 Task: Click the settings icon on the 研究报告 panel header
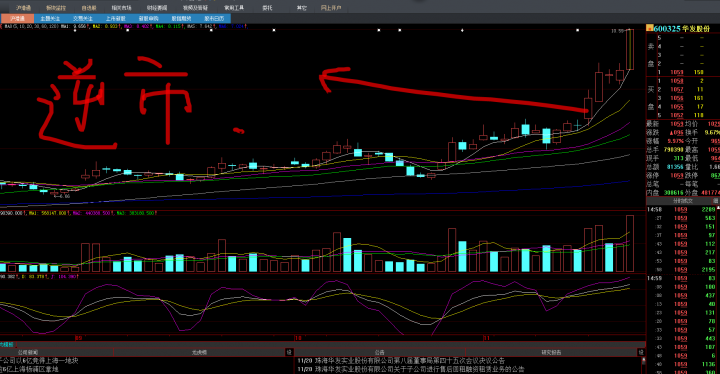pyautogui.click(x=641, y=352)
